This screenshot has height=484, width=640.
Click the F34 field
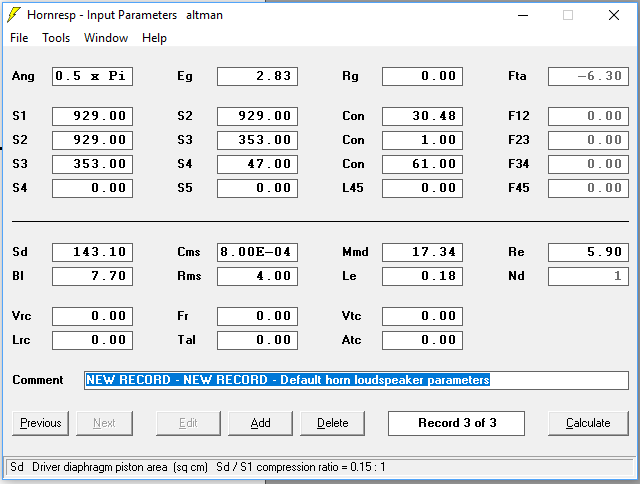[588, 164]
